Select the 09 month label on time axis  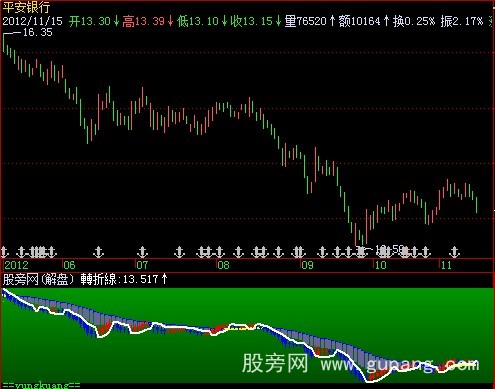(x=307, y=265)
